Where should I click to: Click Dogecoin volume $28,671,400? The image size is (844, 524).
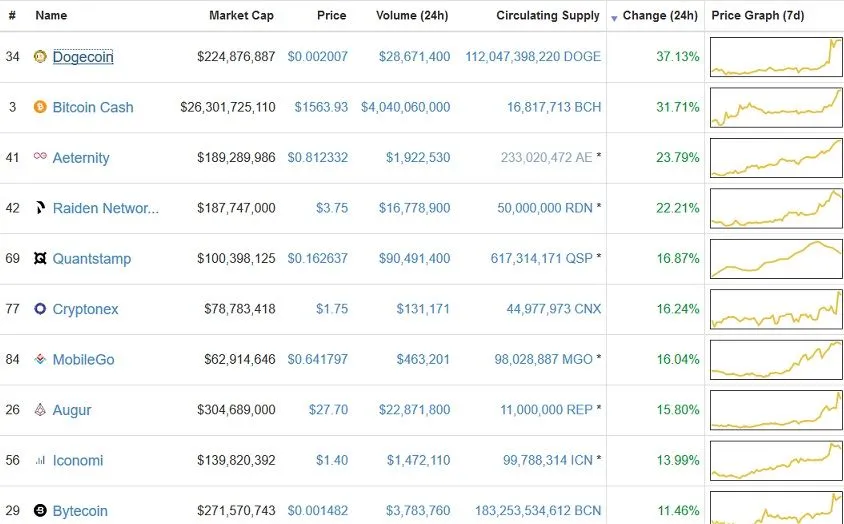[414, 57]
